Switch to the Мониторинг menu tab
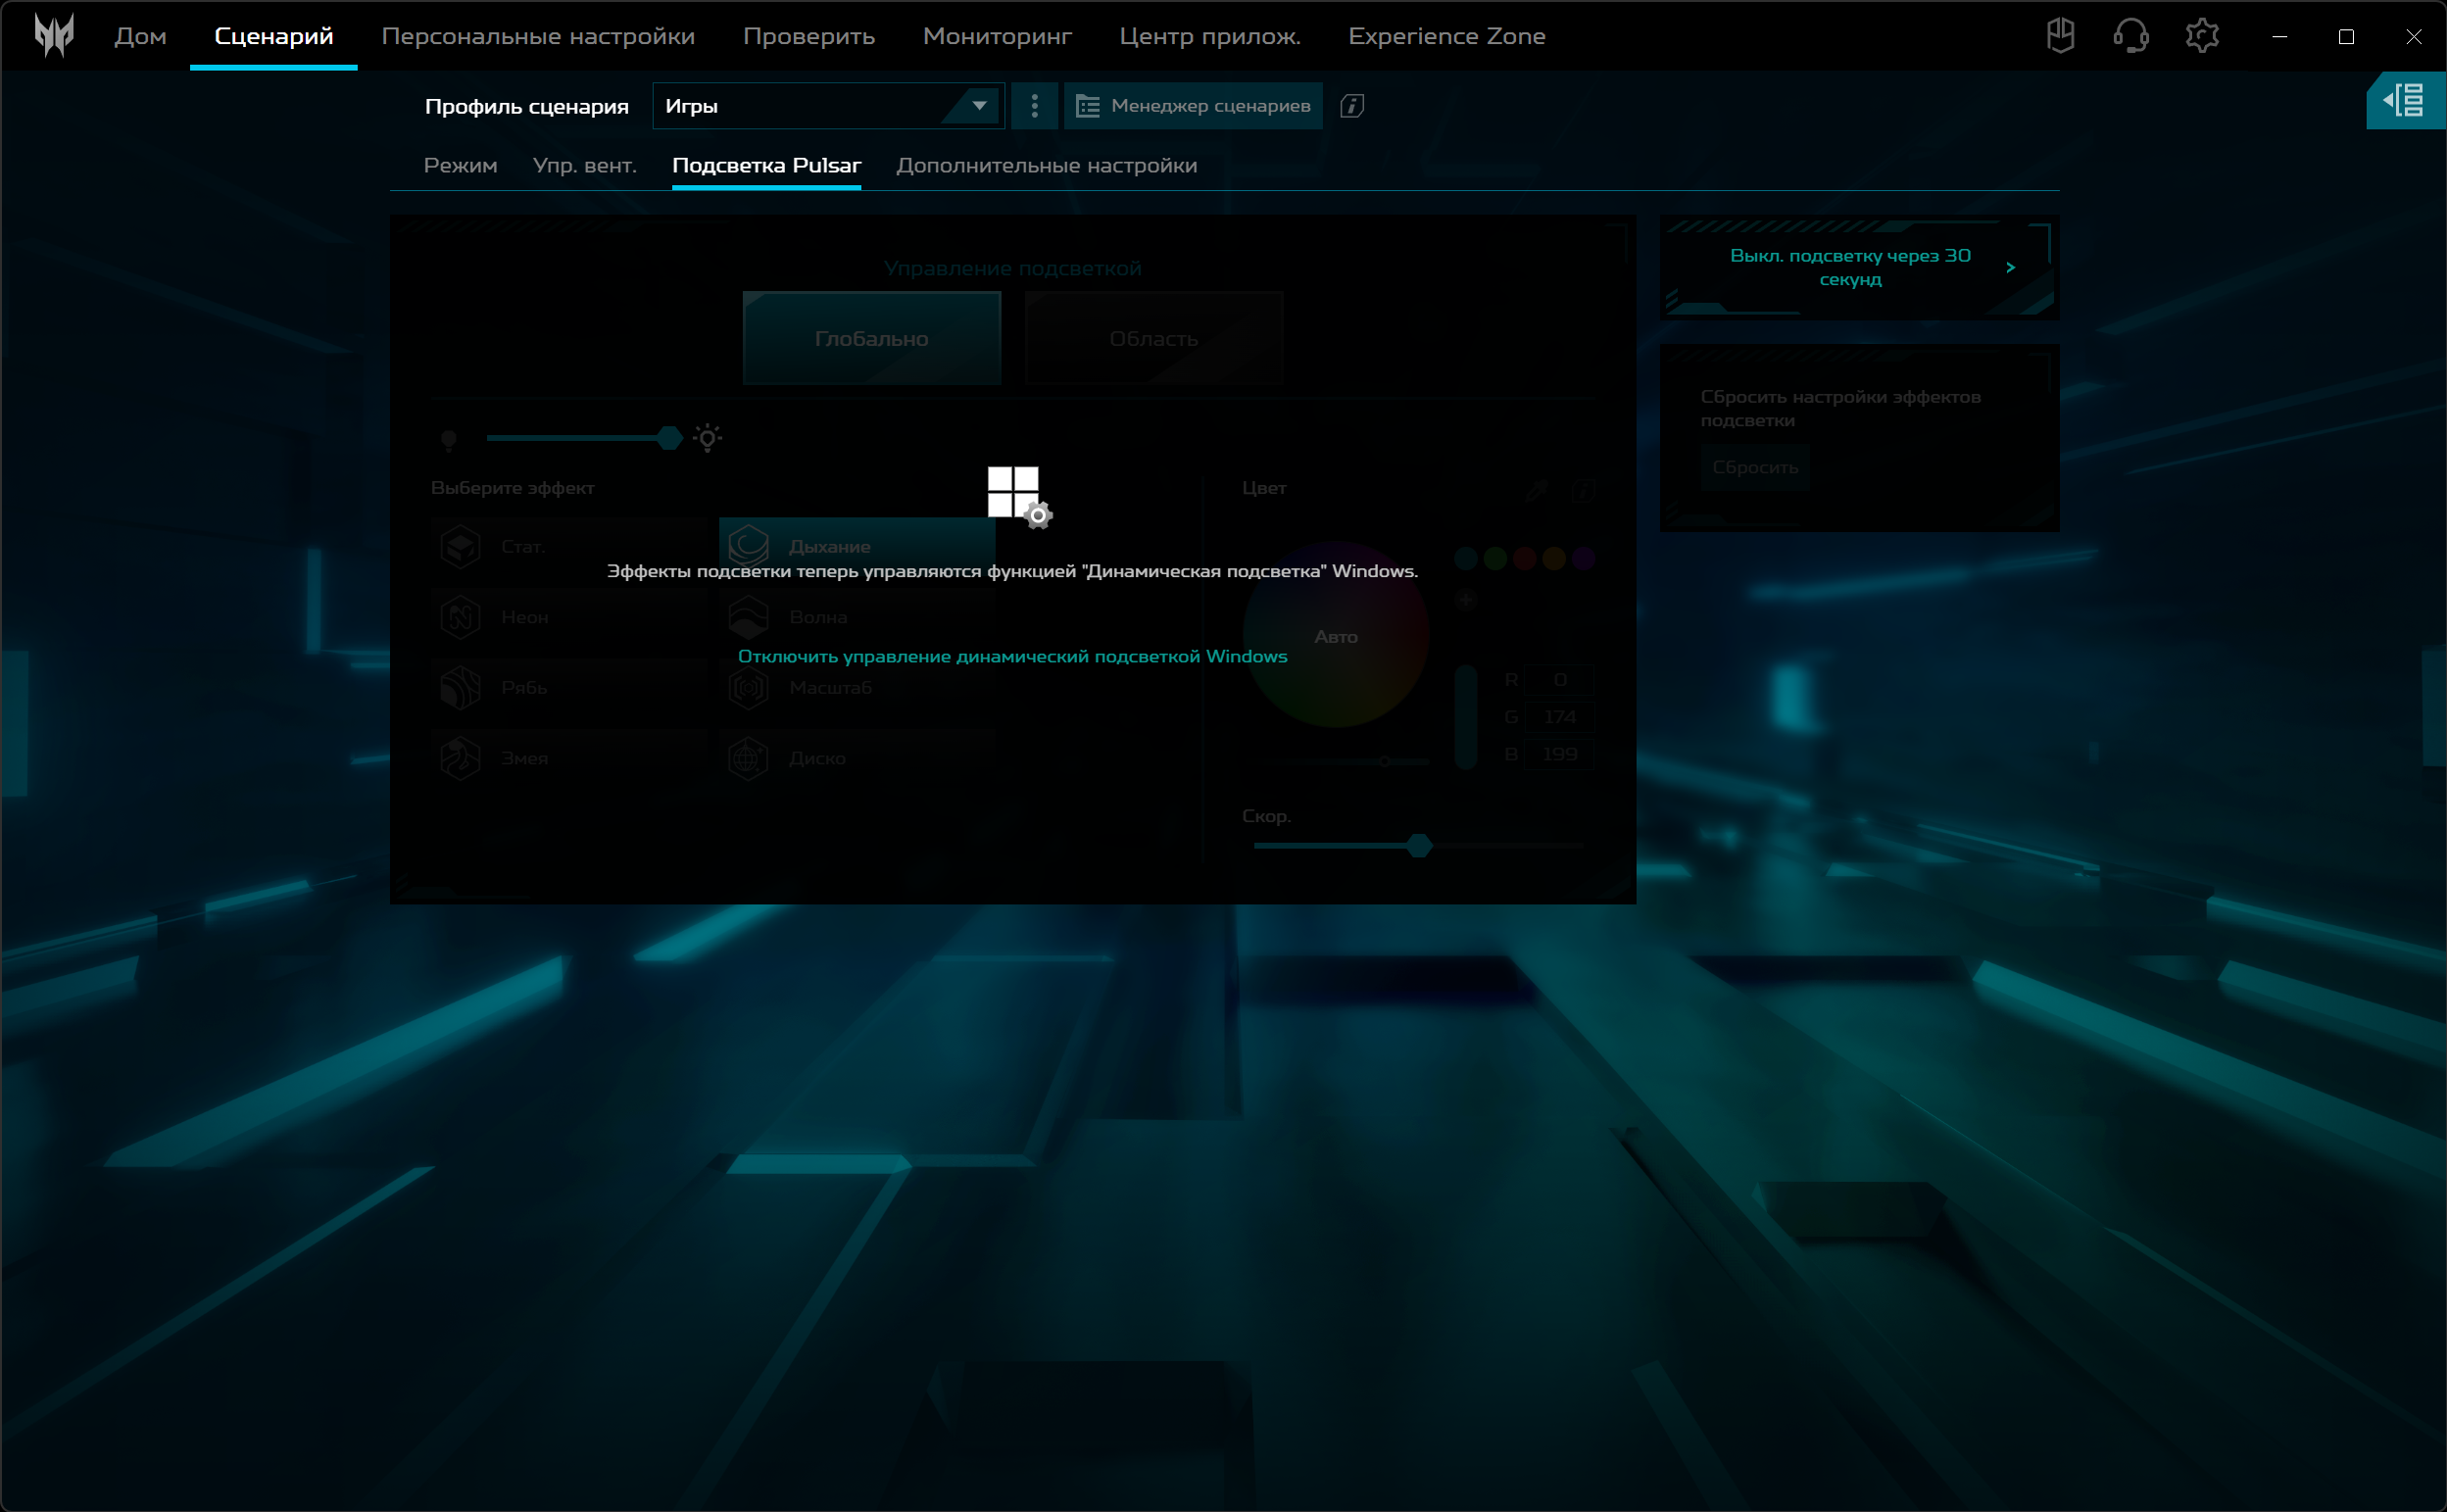This screenshot has width=2447, height=1512. pyautogui.click(x=996, y=36)
